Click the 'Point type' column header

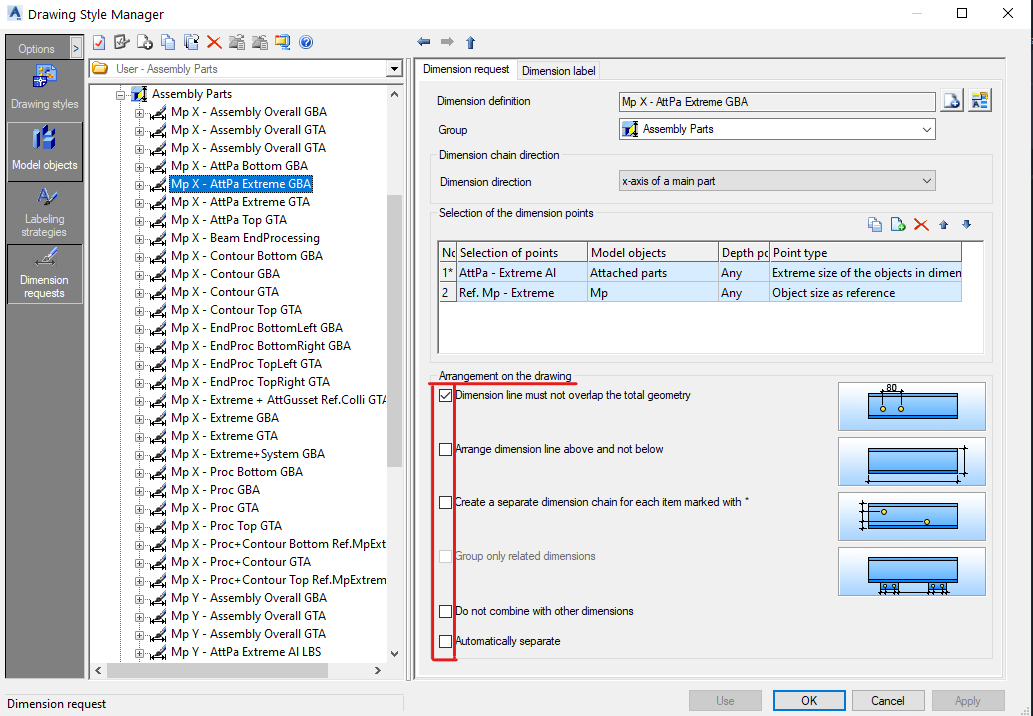click(x=865, y=252)
